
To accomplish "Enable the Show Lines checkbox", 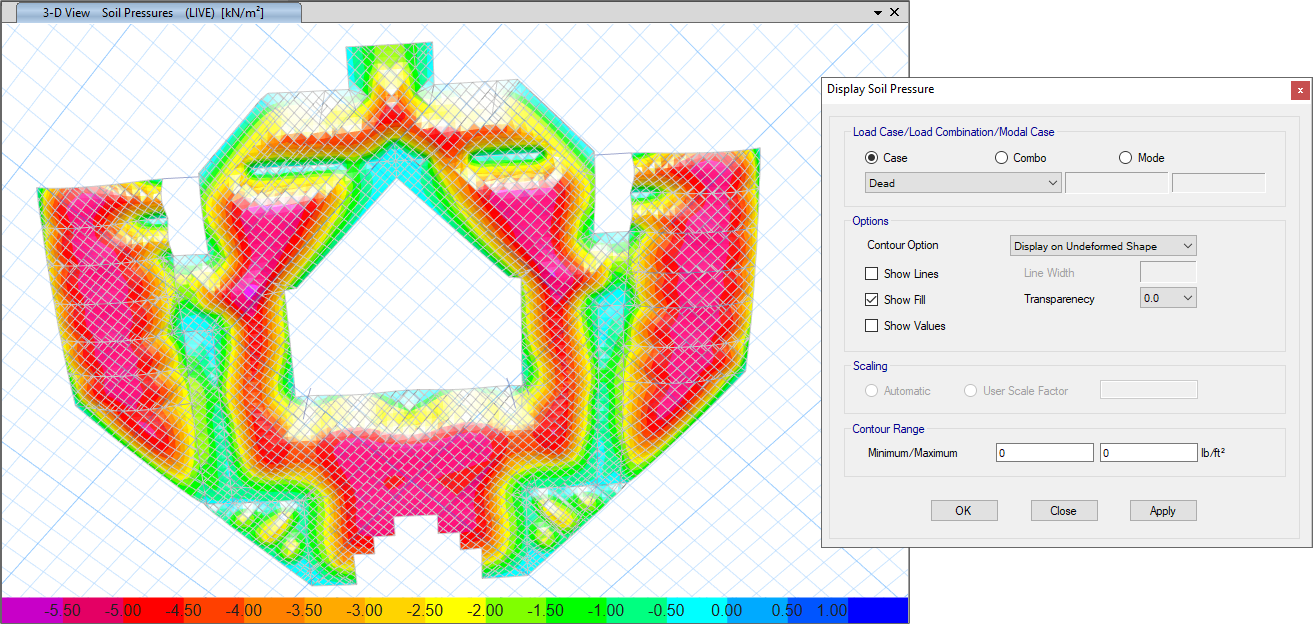I will coord(871,274).
